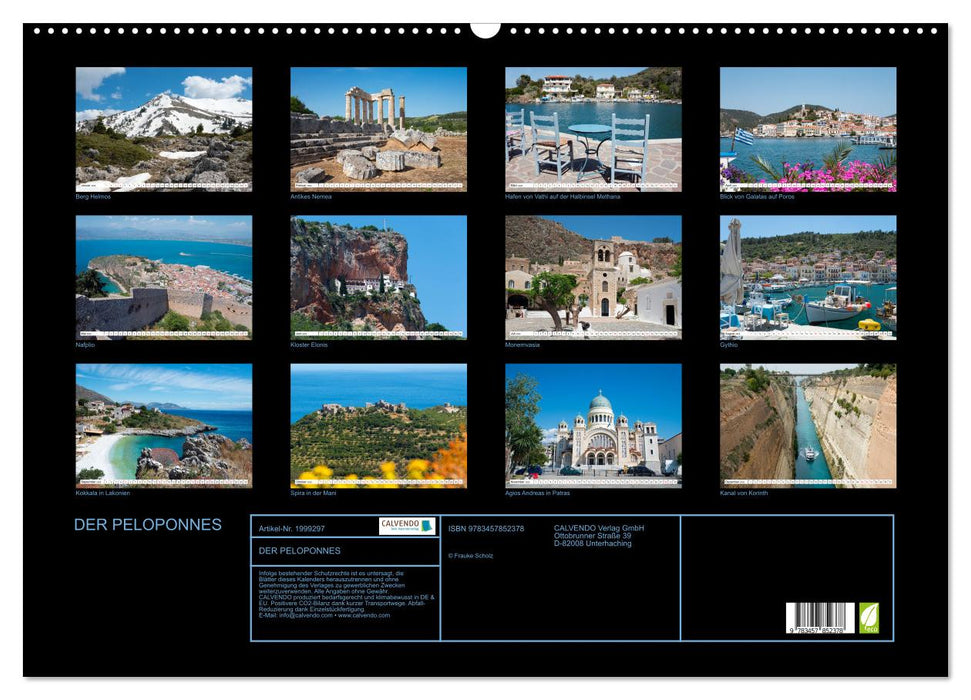
Task: Click the large DER PELOPONNES title
Action: [x=148, y=525]
